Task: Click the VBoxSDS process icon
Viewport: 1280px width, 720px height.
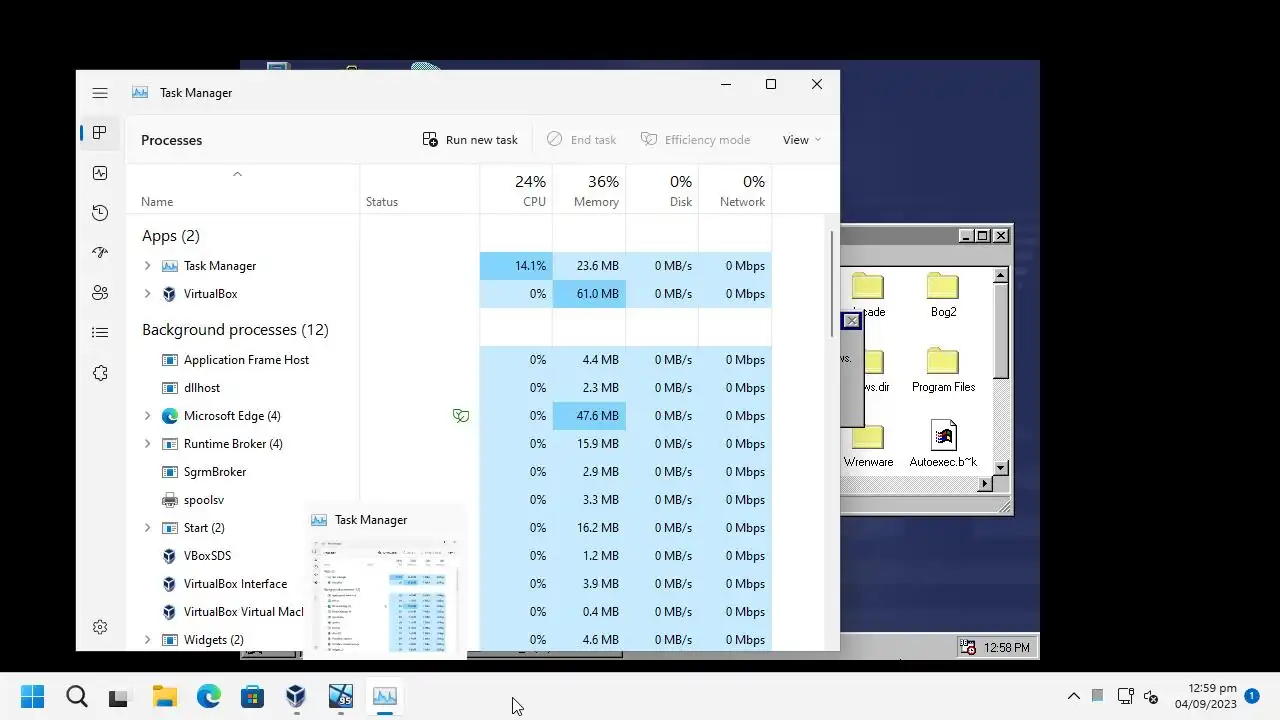Action: coord(169,556)
